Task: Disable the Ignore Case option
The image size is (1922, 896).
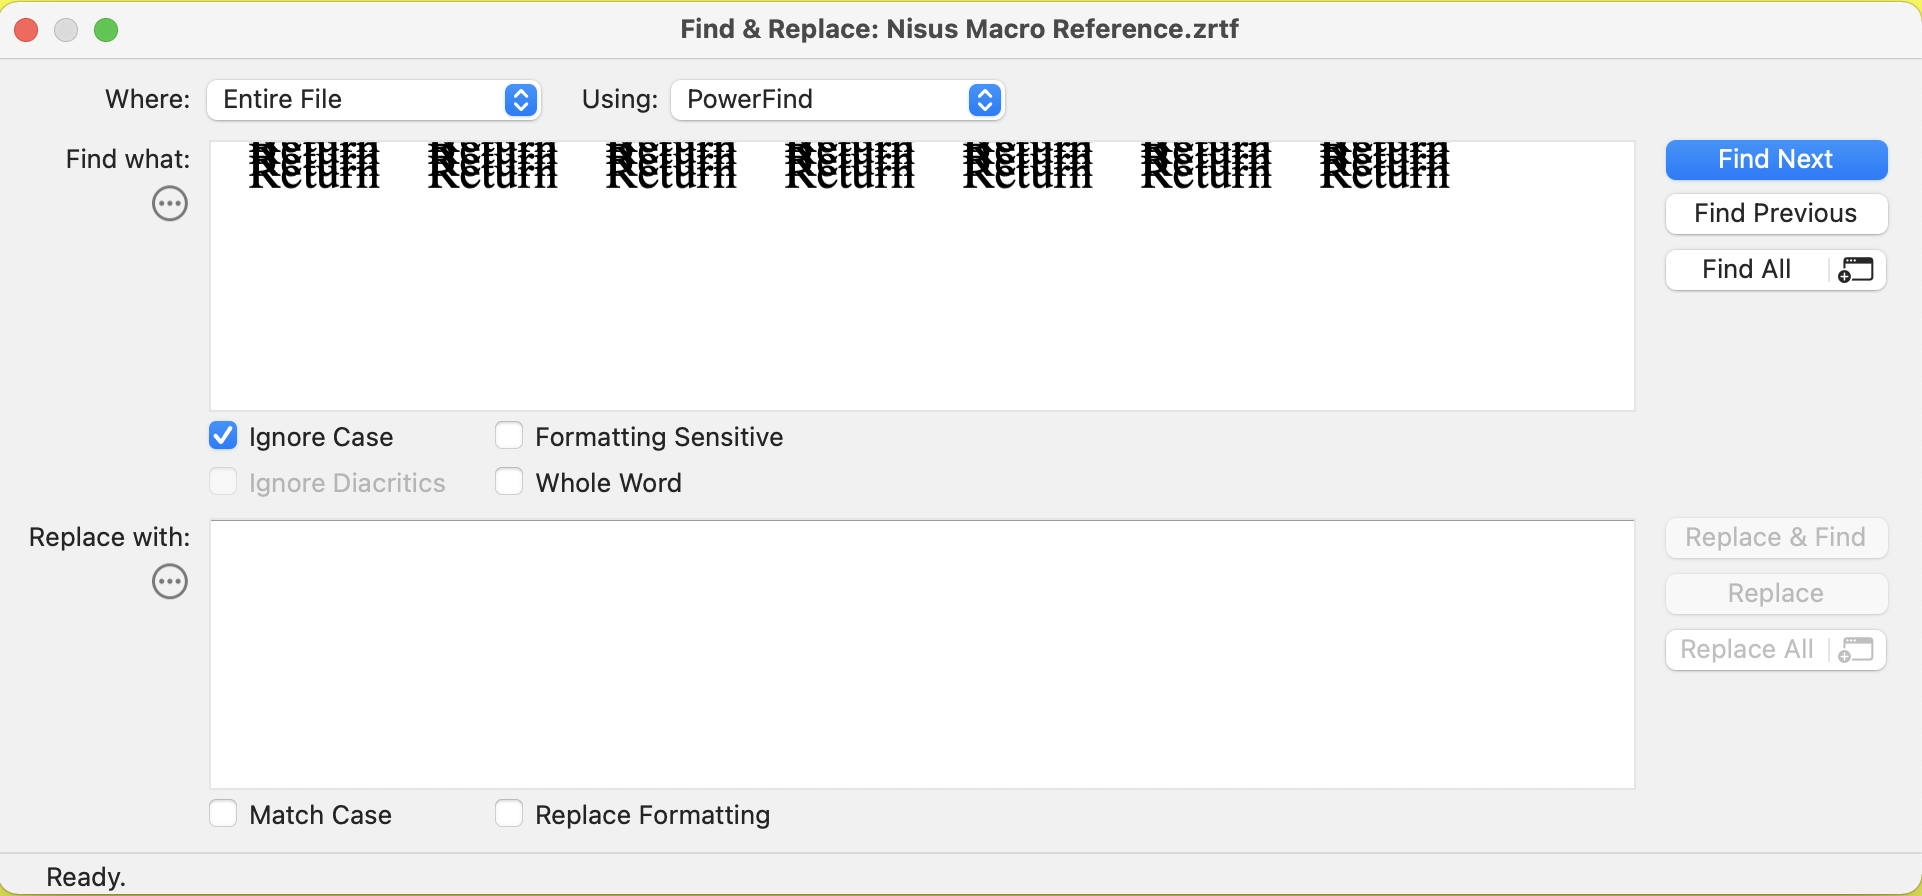Action: point(223,435)
